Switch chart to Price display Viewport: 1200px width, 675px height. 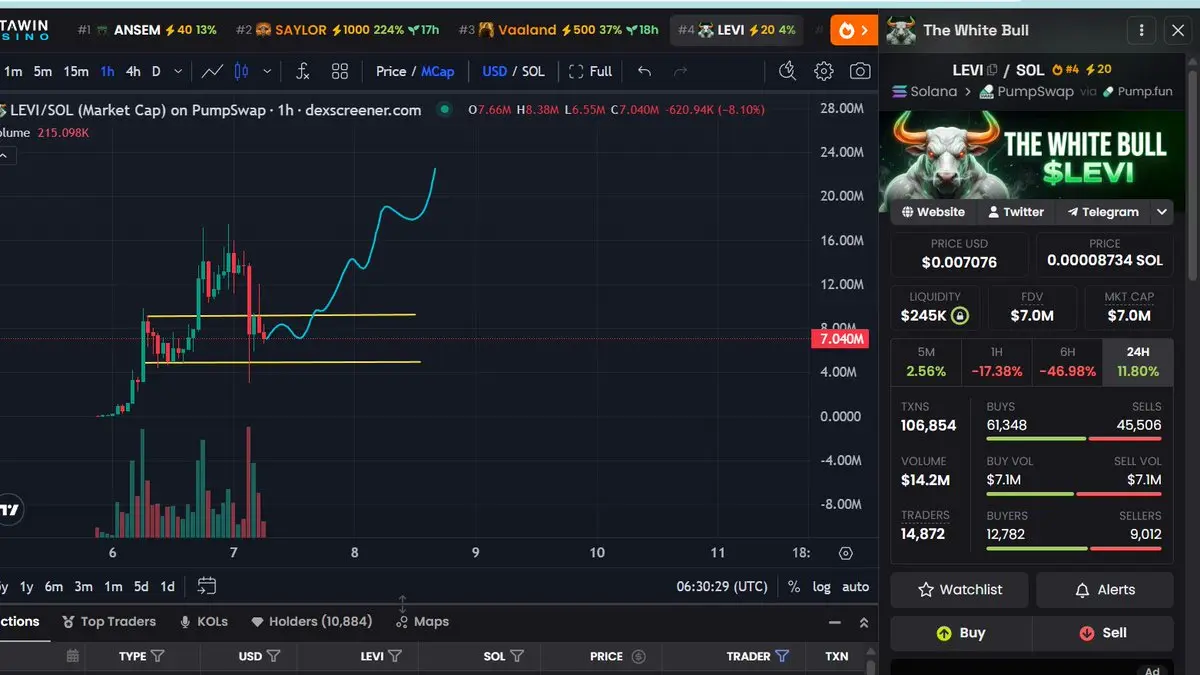(x=391, y=71)
